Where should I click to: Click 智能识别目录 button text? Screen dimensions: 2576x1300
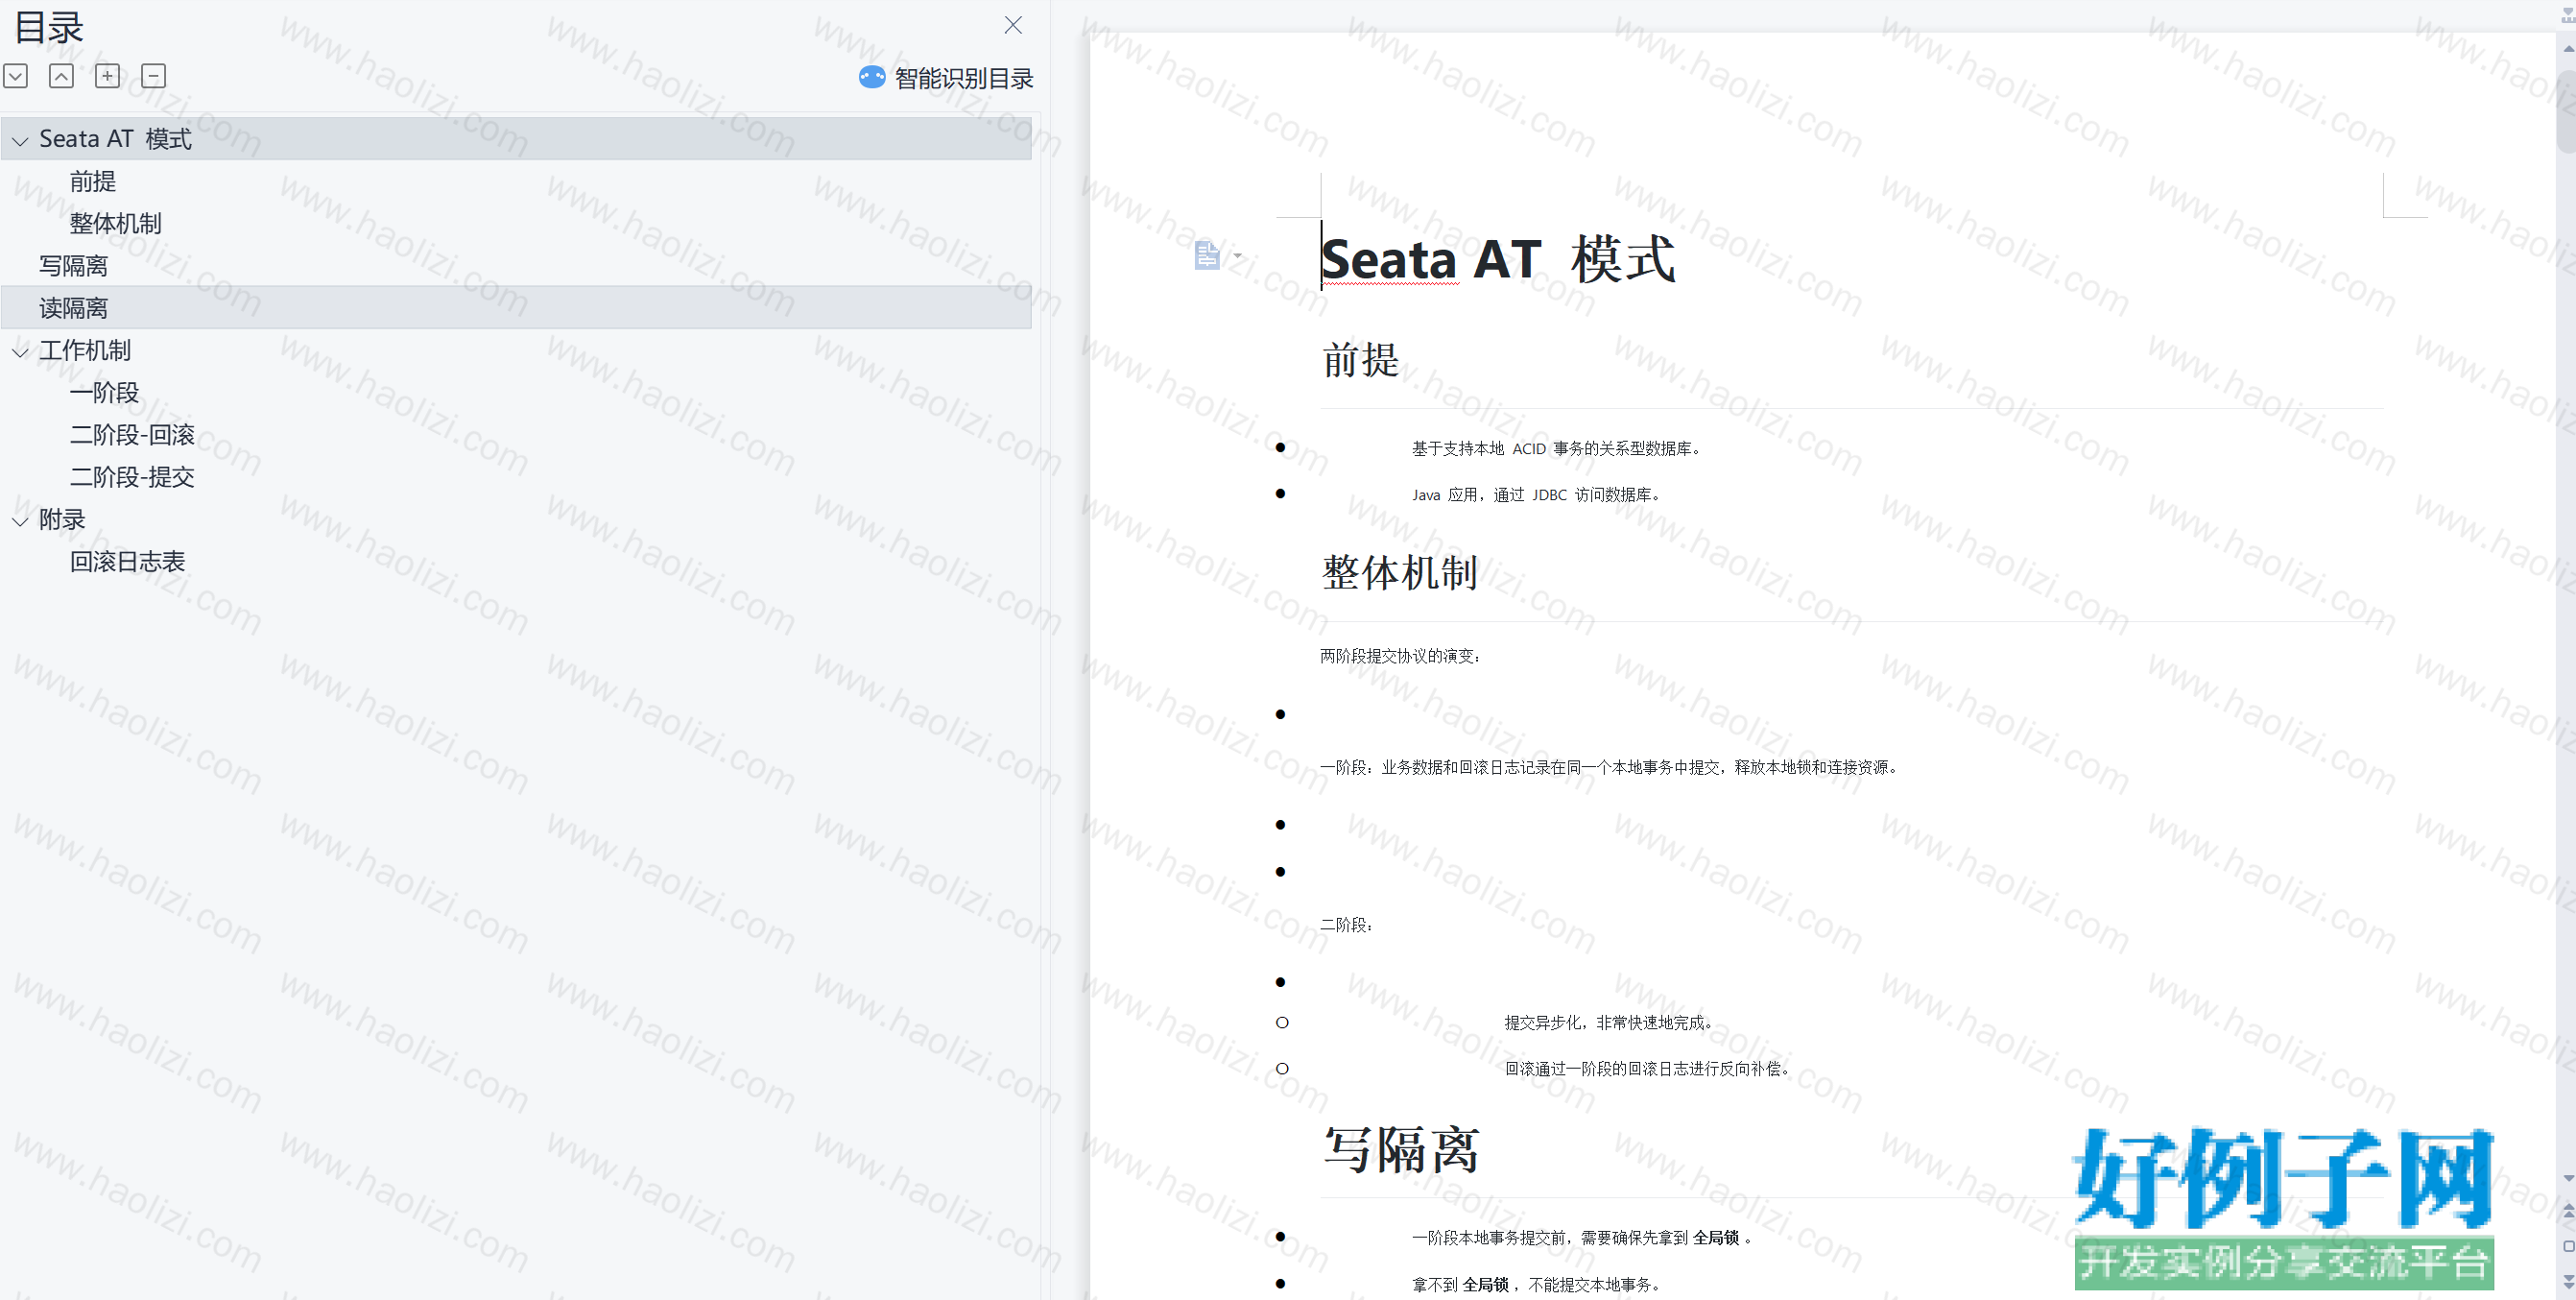pos(964,78)
